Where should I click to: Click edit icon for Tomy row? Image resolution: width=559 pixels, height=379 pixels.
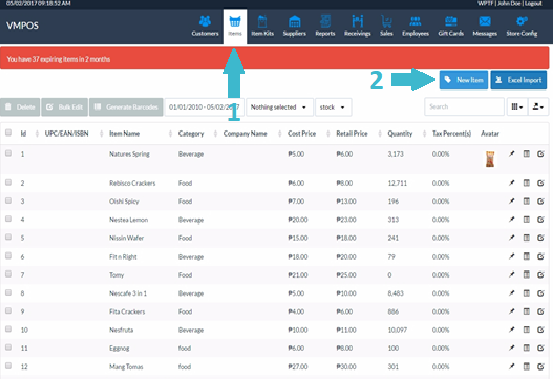pos(541,275)
